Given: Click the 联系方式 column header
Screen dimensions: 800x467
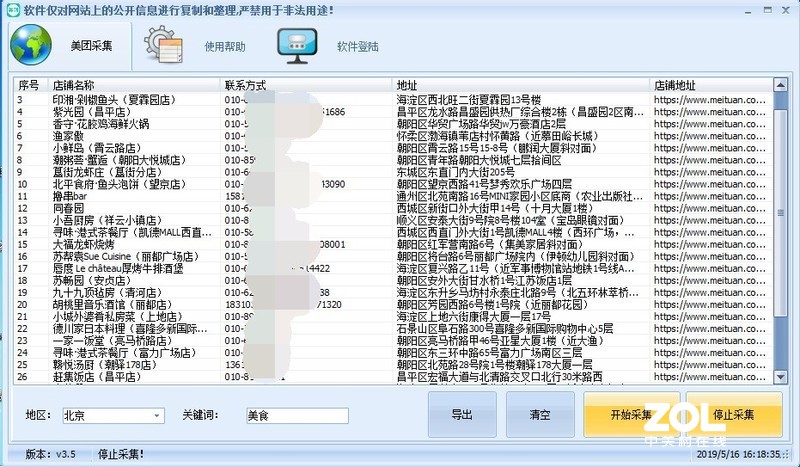Looking at the screenshot, I should click(x=306, y=85).
